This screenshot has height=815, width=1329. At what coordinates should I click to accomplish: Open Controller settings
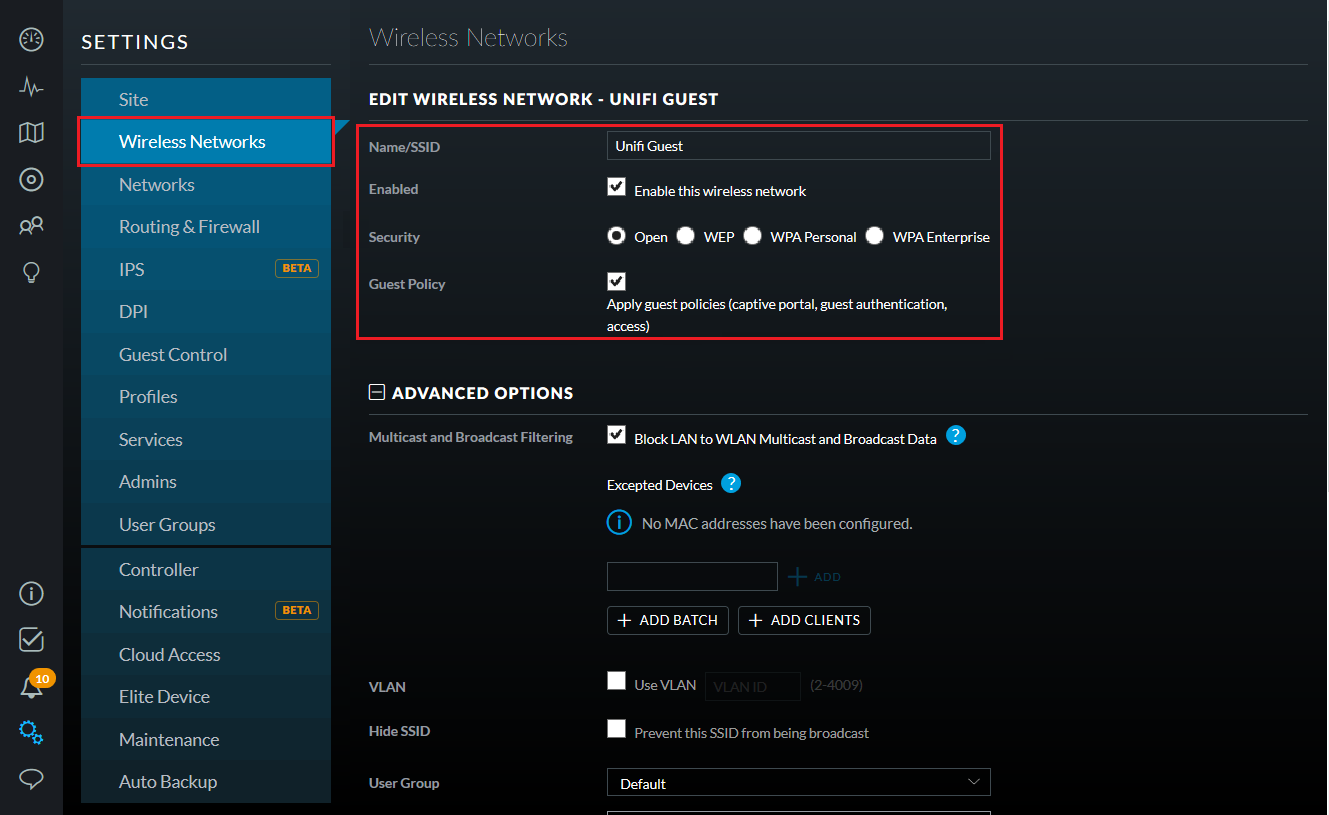pos(206,569)
